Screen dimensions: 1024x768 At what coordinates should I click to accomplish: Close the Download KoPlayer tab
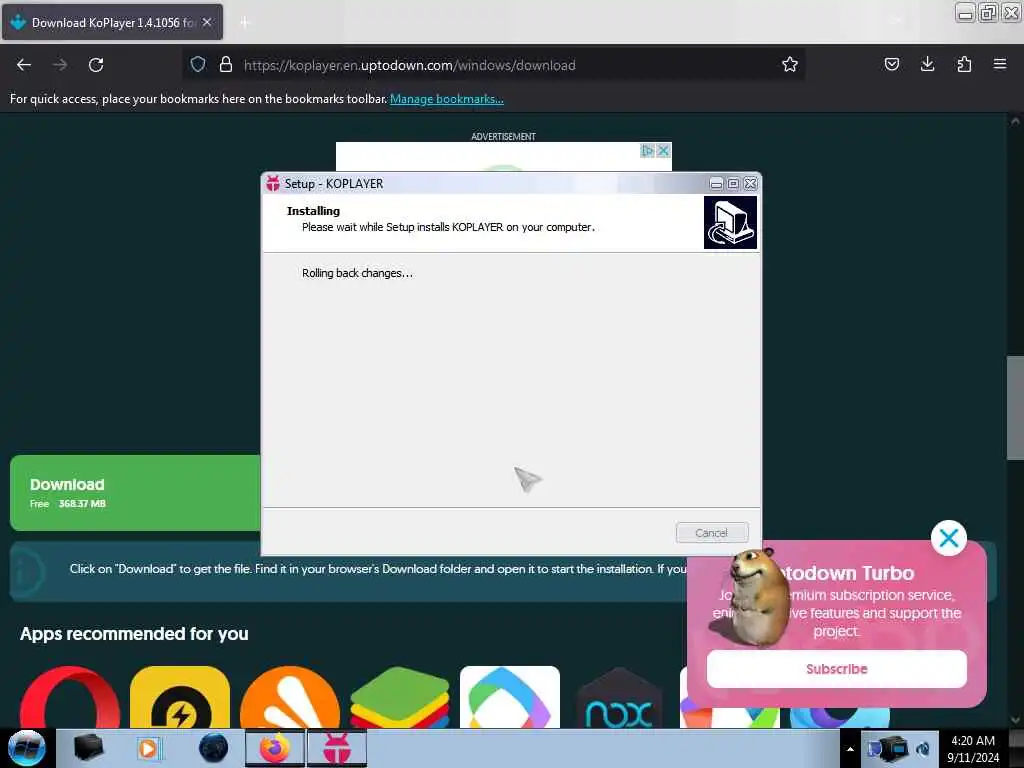coord(207,22)
